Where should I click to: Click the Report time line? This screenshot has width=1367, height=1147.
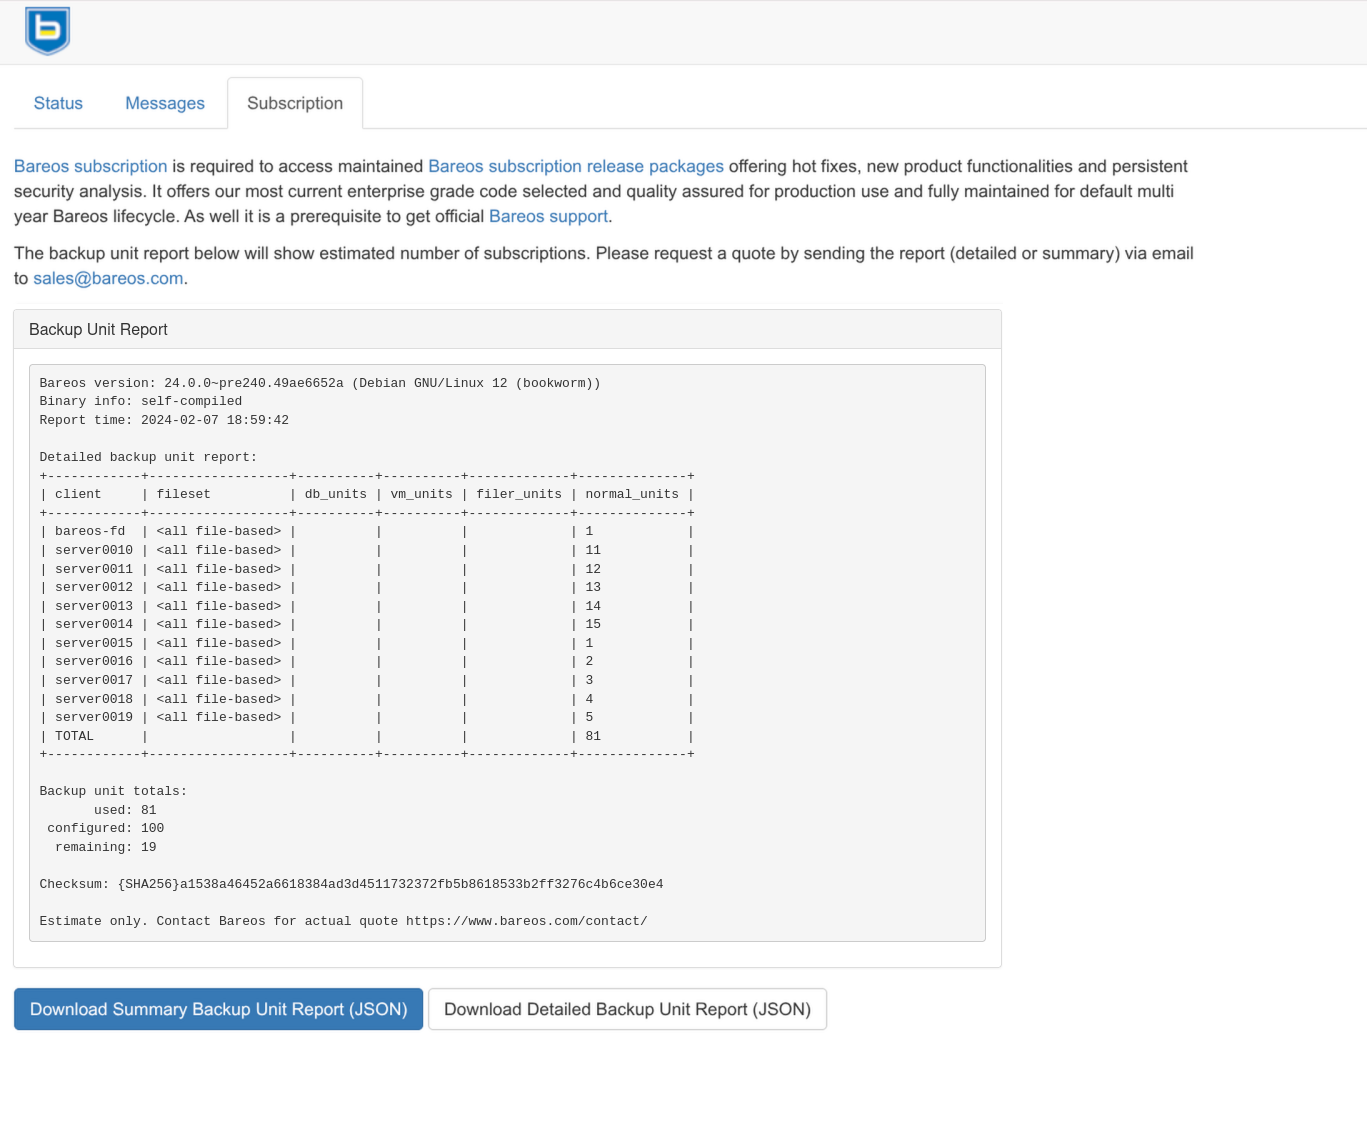pos(164,420)
